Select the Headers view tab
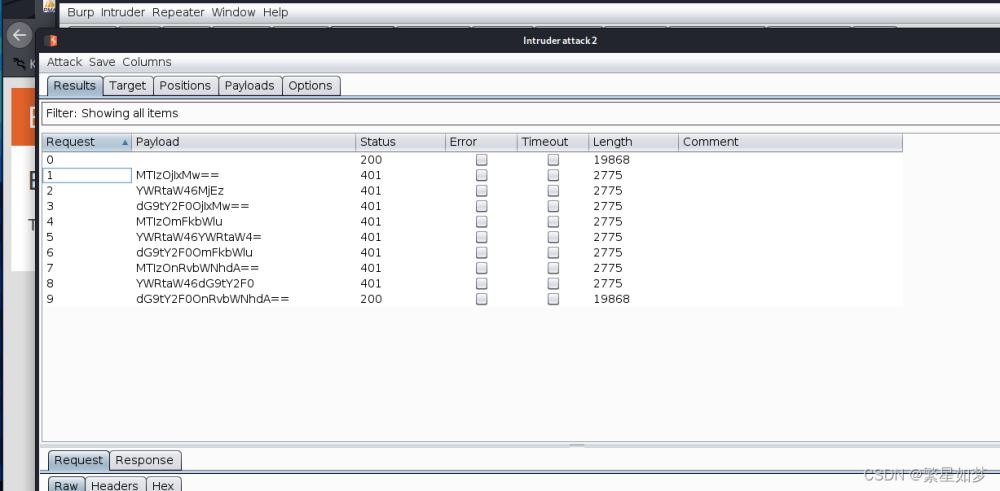This screenshot has width=1000, height=491. pyautogui.click(x=115, y=485)
